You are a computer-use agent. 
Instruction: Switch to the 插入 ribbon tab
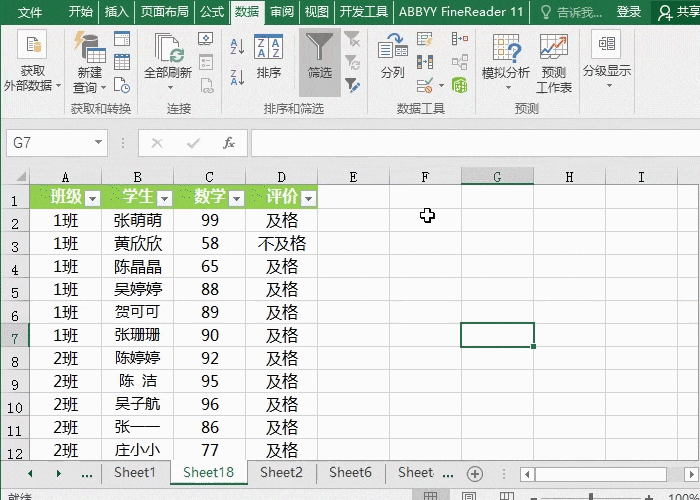click(x=117, y=12)
